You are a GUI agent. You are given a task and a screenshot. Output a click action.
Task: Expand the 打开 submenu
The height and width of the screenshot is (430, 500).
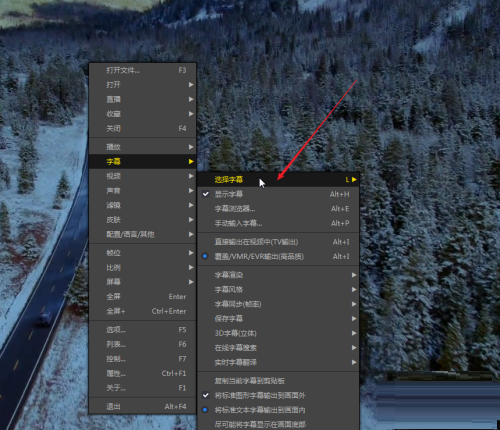click(143, 85)
